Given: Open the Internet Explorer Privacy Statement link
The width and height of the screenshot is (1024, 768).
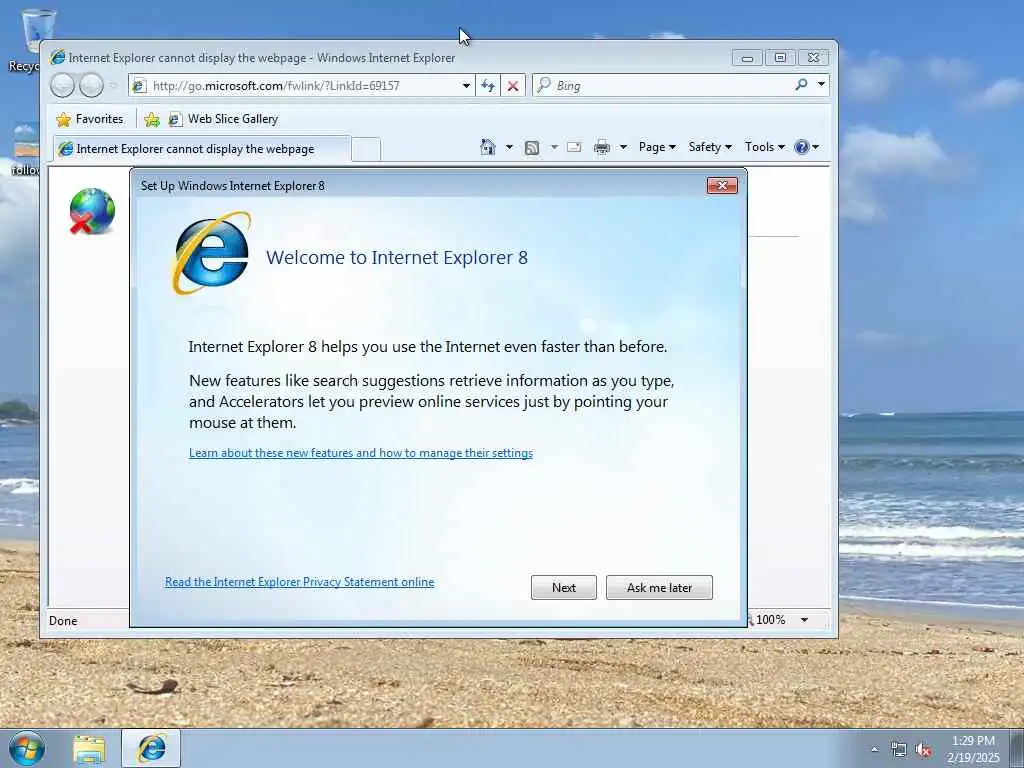Looking at the screenshot, I should click(299, 582).
